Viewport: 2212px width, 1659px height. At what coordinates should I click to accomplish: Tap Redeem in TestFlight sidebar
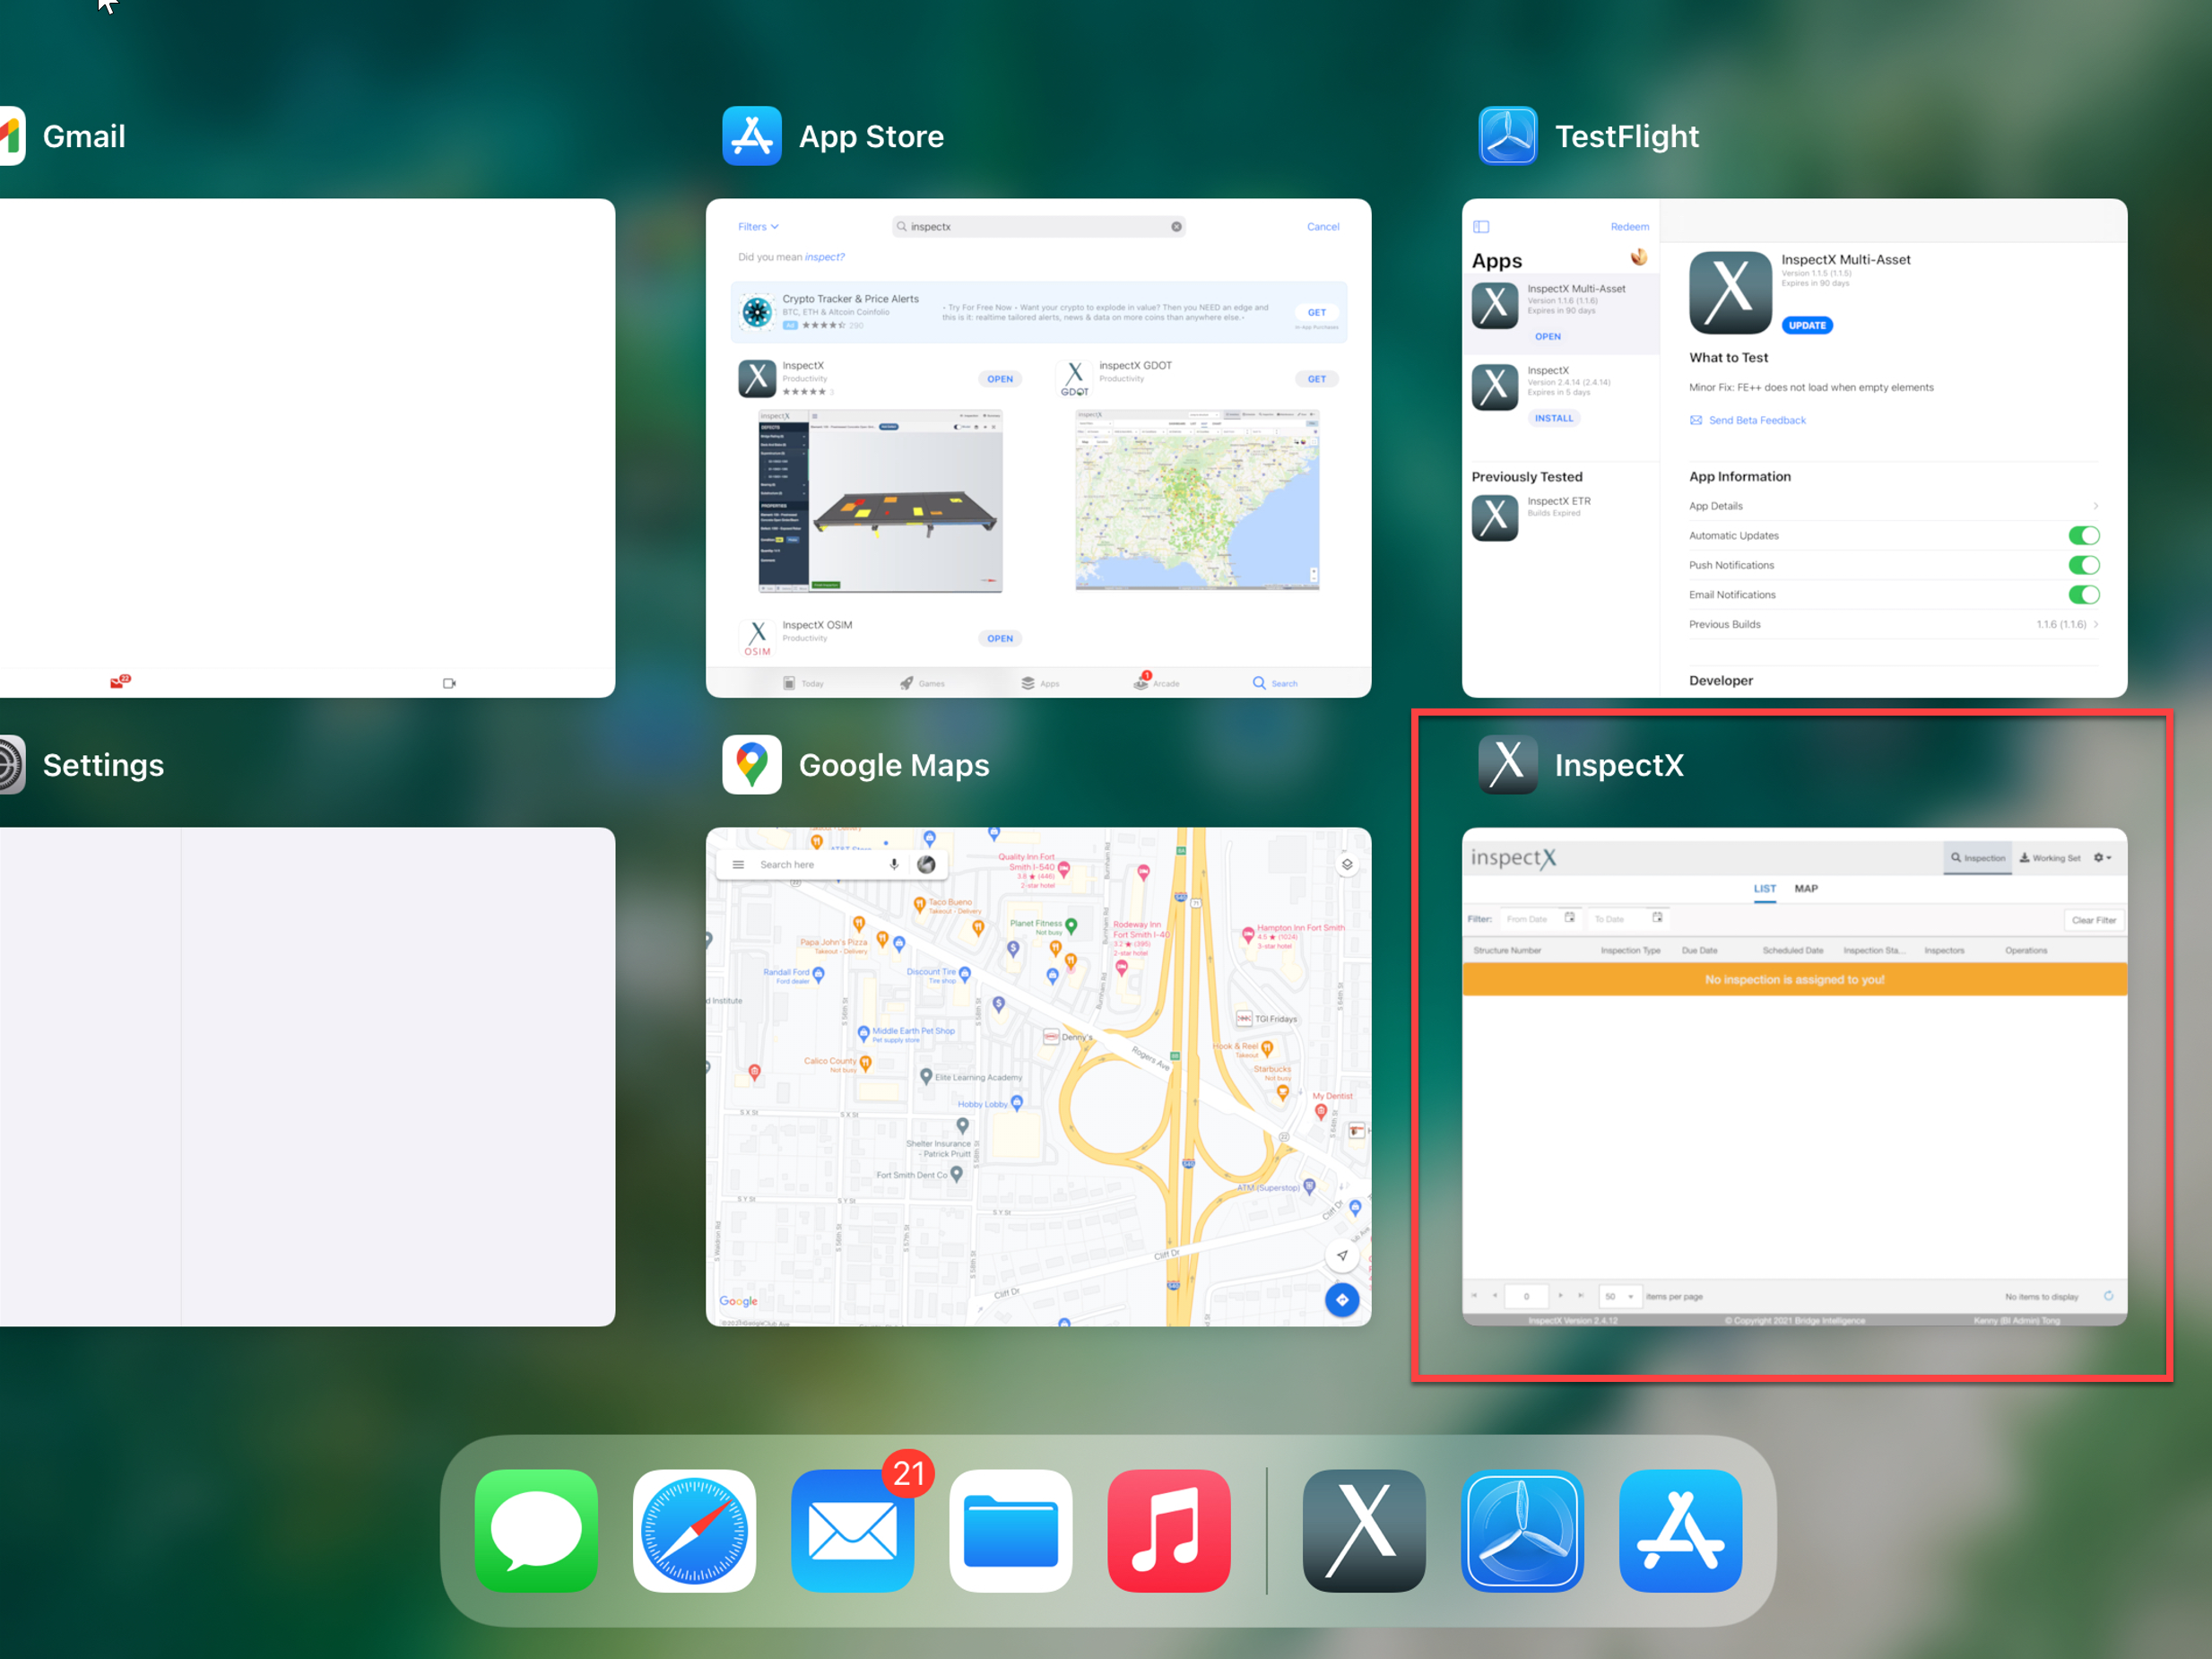click(x=1630, y=227)
